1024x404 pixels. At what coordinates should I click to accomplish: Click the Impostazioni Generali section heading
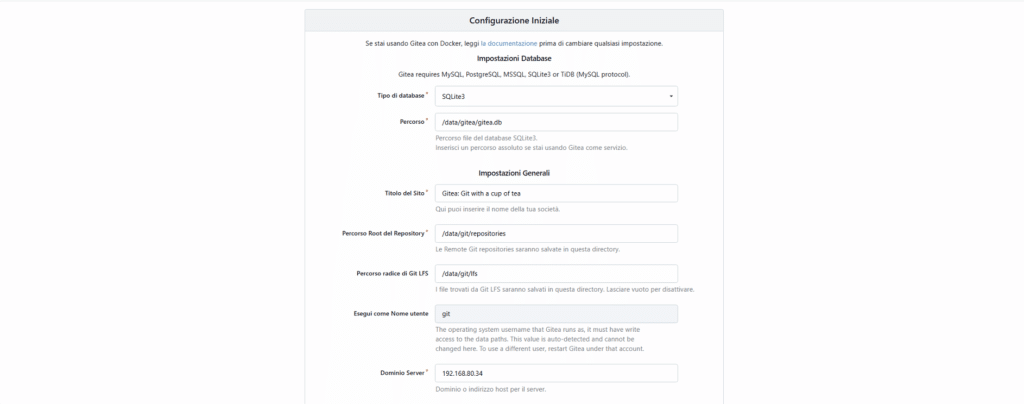tap(514, 173)
